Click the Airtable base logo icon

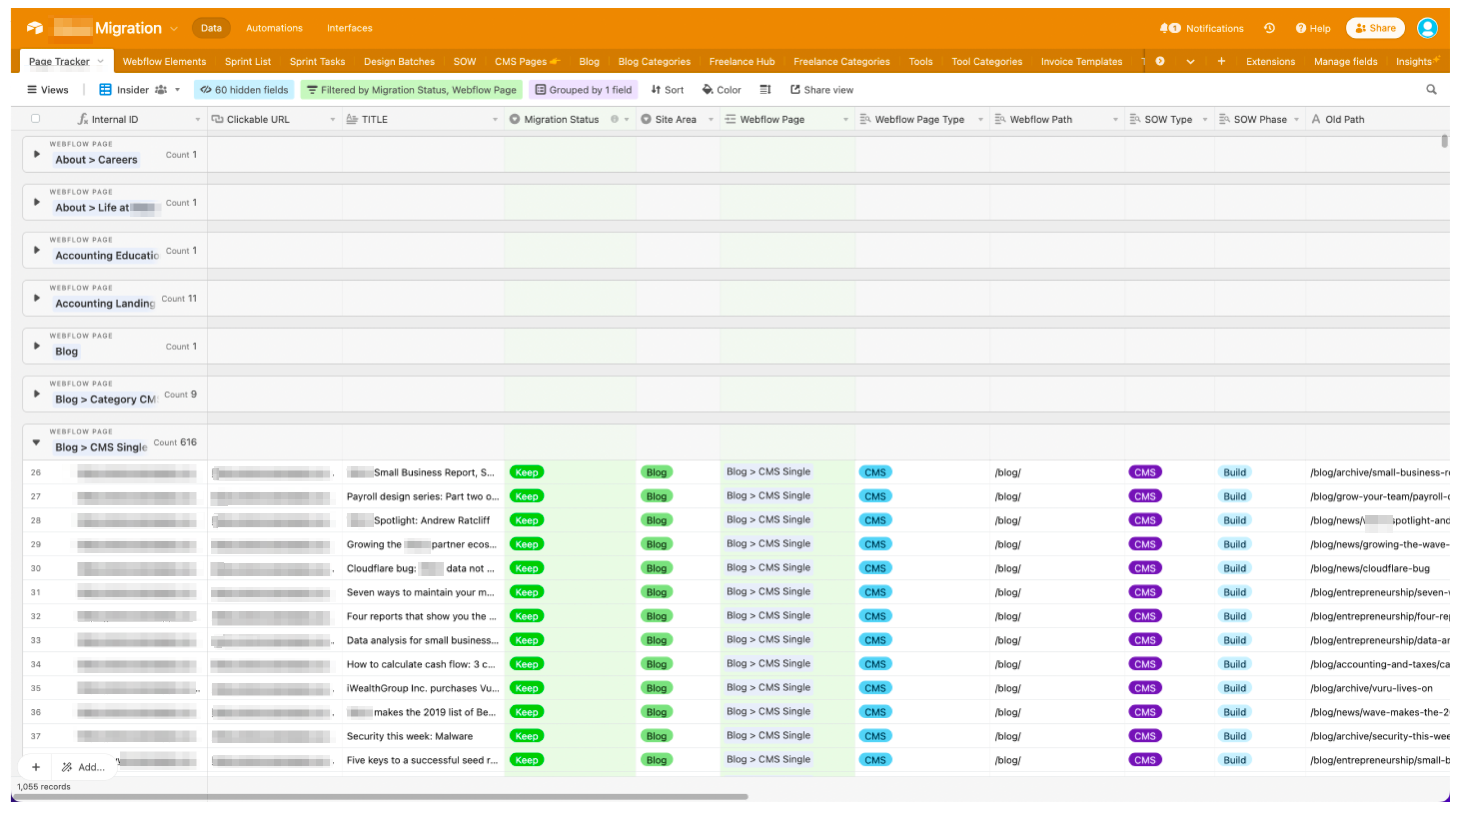pyautogui.click(x=35, y=28)
